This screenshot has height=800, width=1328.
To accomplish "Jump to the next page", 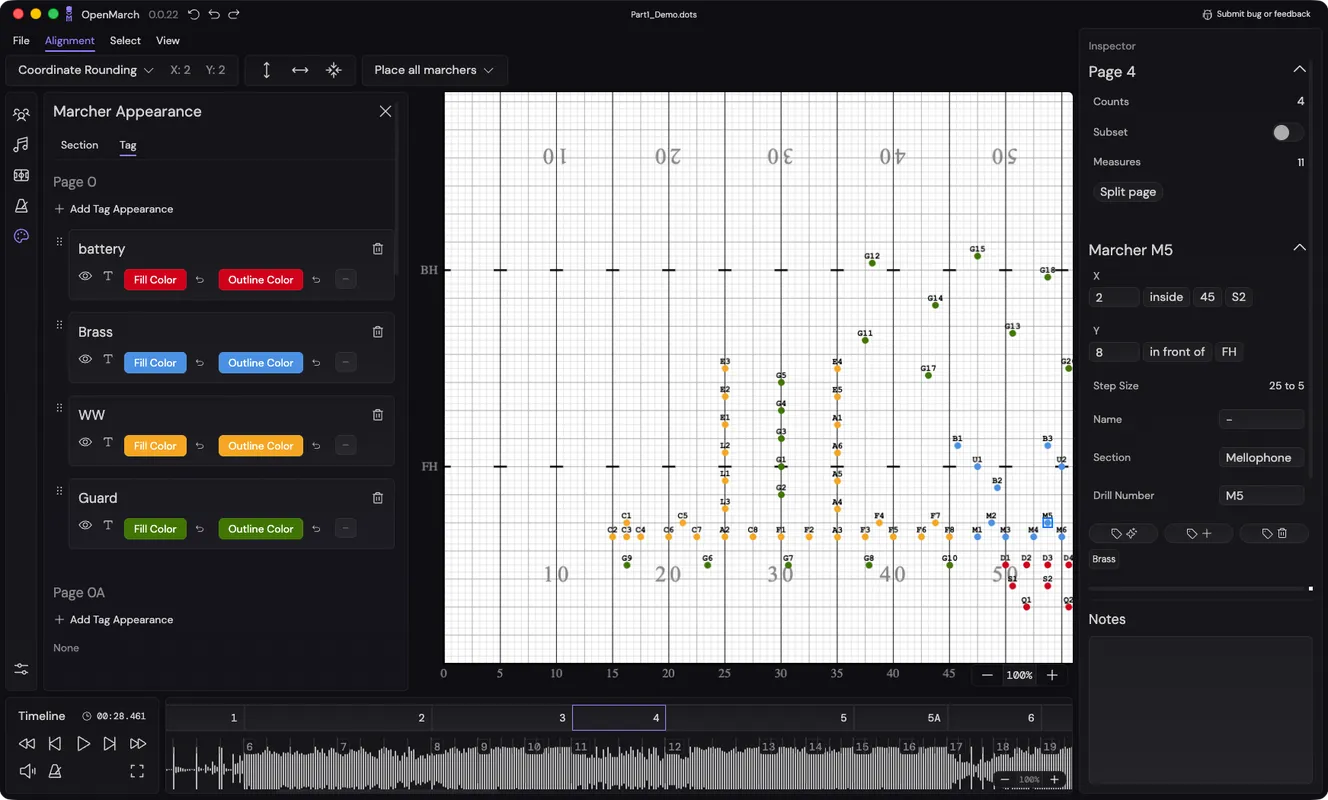I will (x=110, y=743).
